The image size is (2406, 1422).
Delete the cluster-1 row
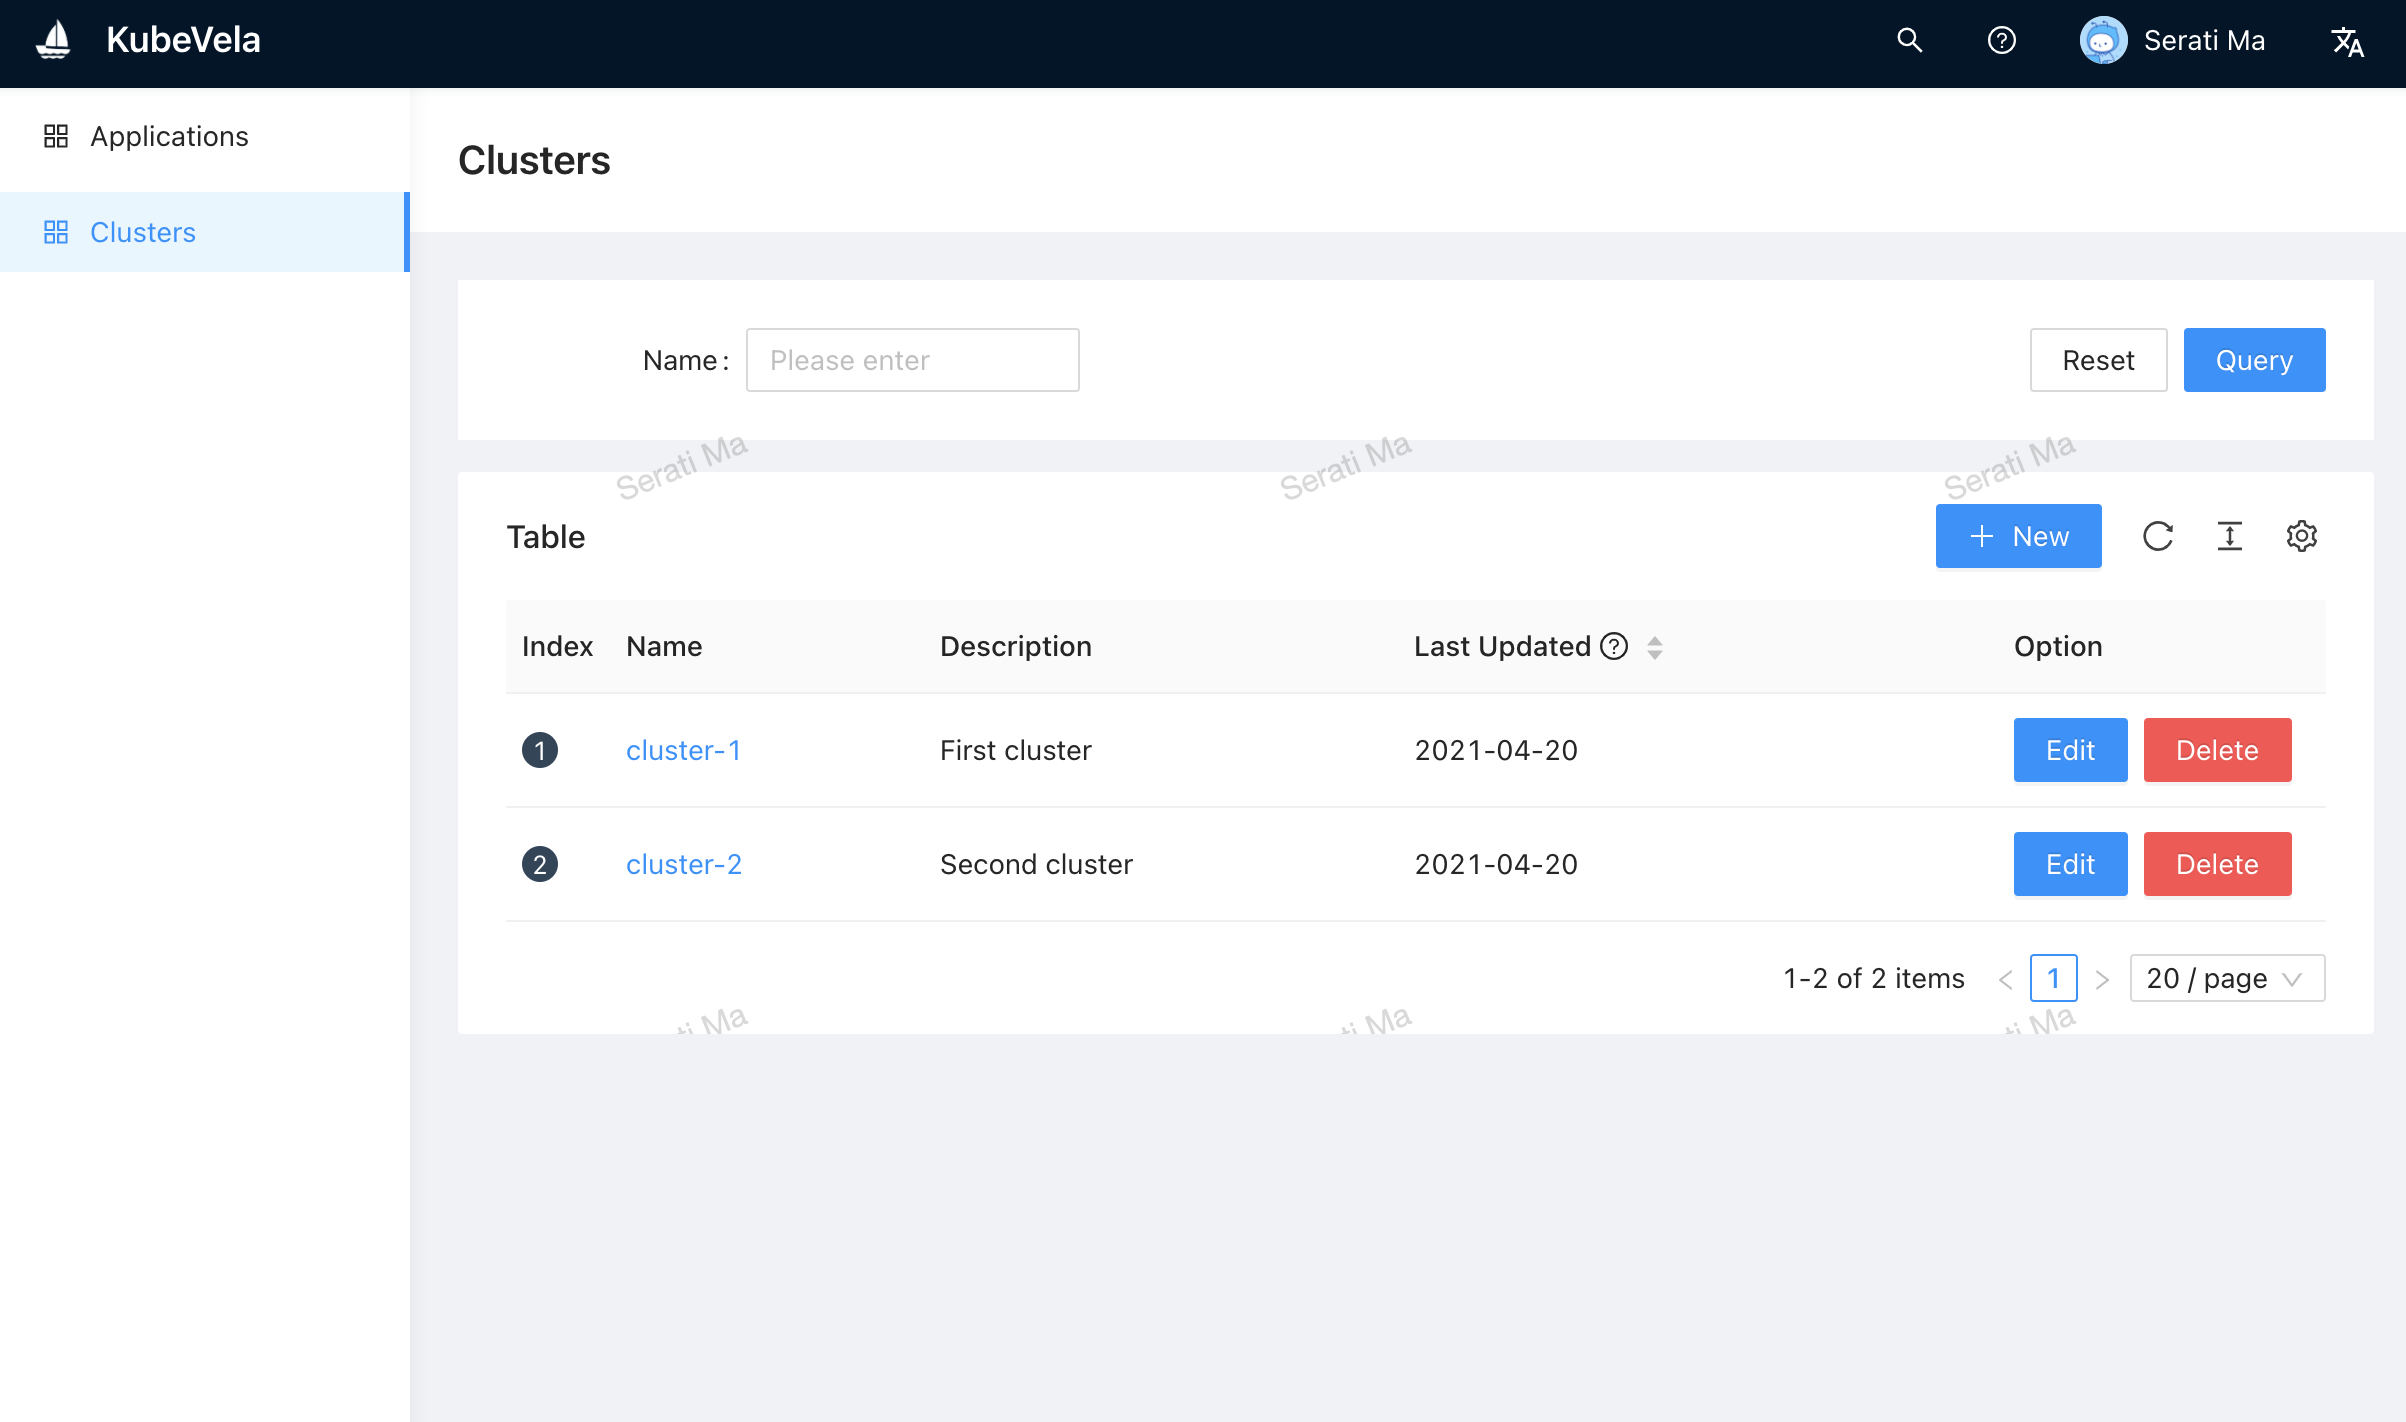click(2217, 750)
